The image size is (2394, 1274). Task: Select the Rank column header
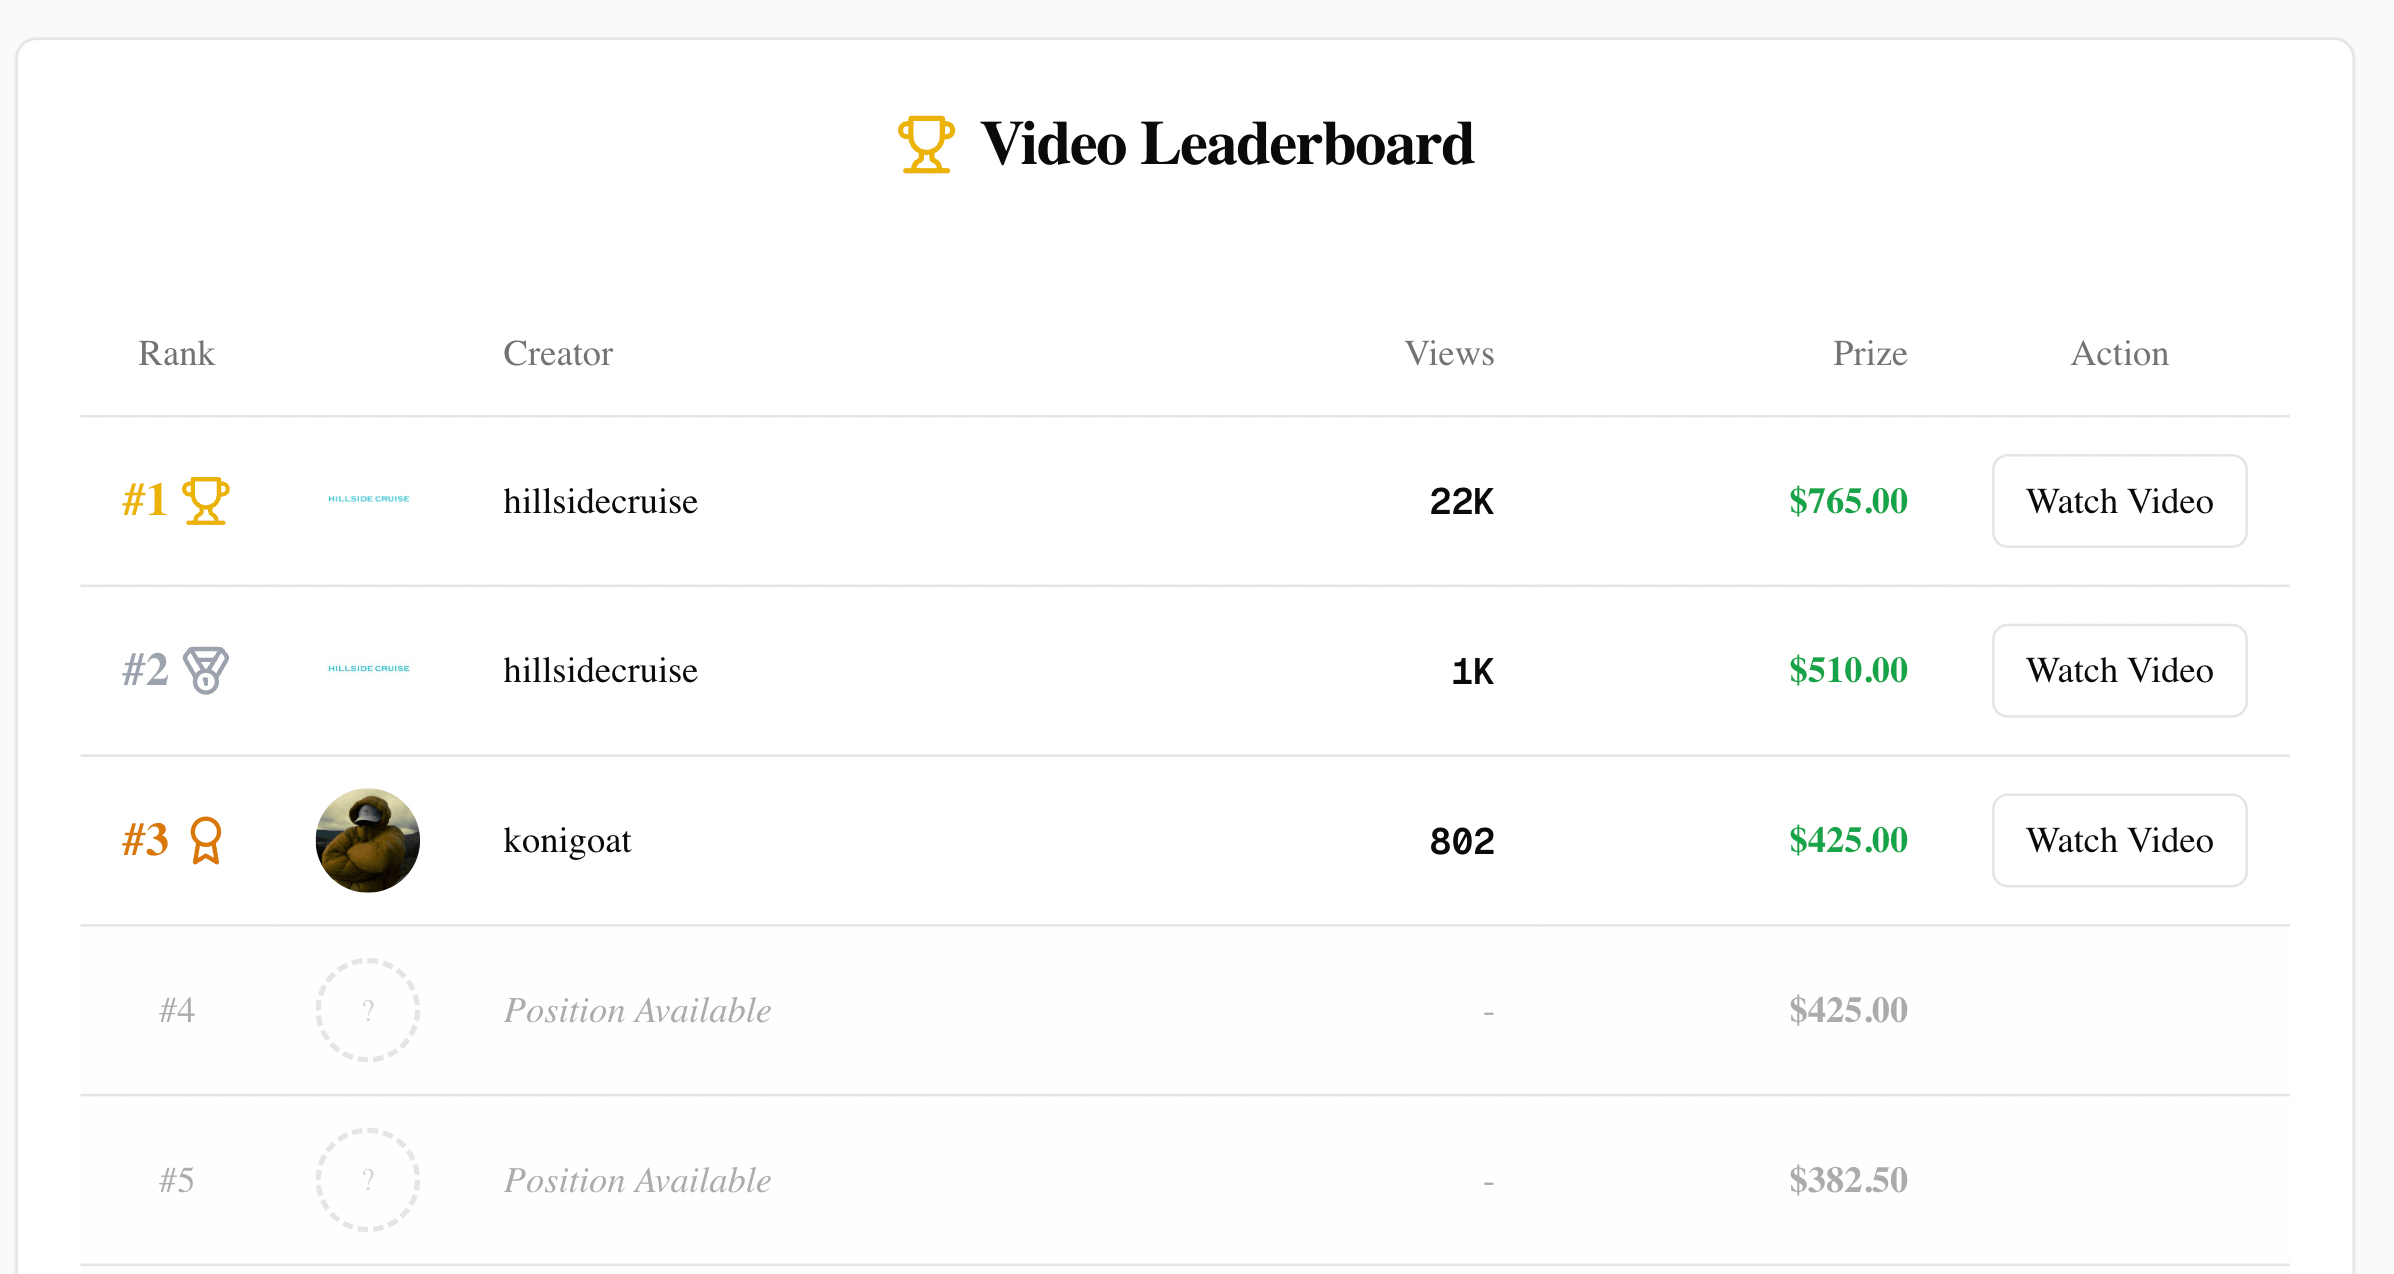pyautogui.click(x=176, y=353)
